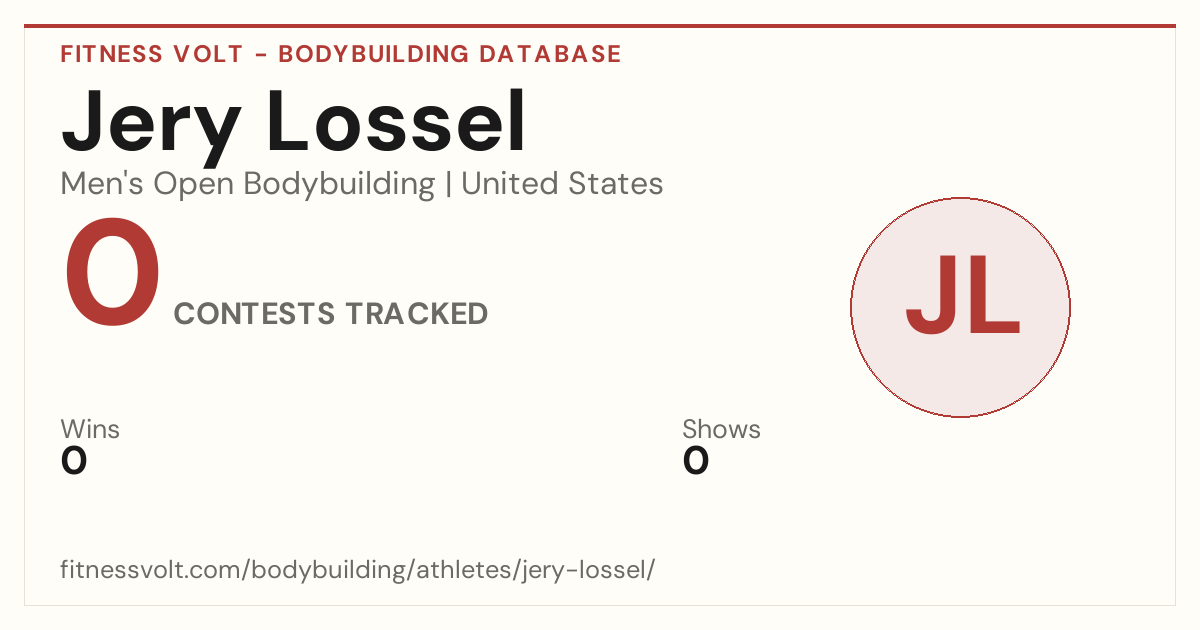Select the first name Jery in heading
This screenshot has width=1200, height=630.
click(x=151, y=125)
